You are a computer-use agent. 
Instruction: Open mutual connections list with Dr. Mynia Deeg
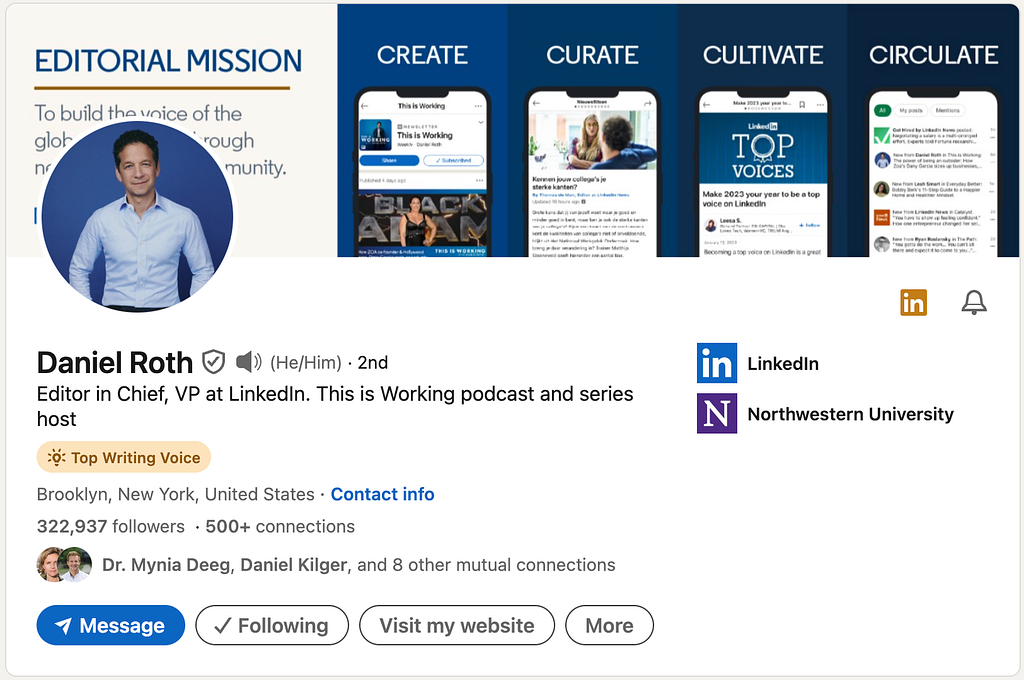coord(359,565)
